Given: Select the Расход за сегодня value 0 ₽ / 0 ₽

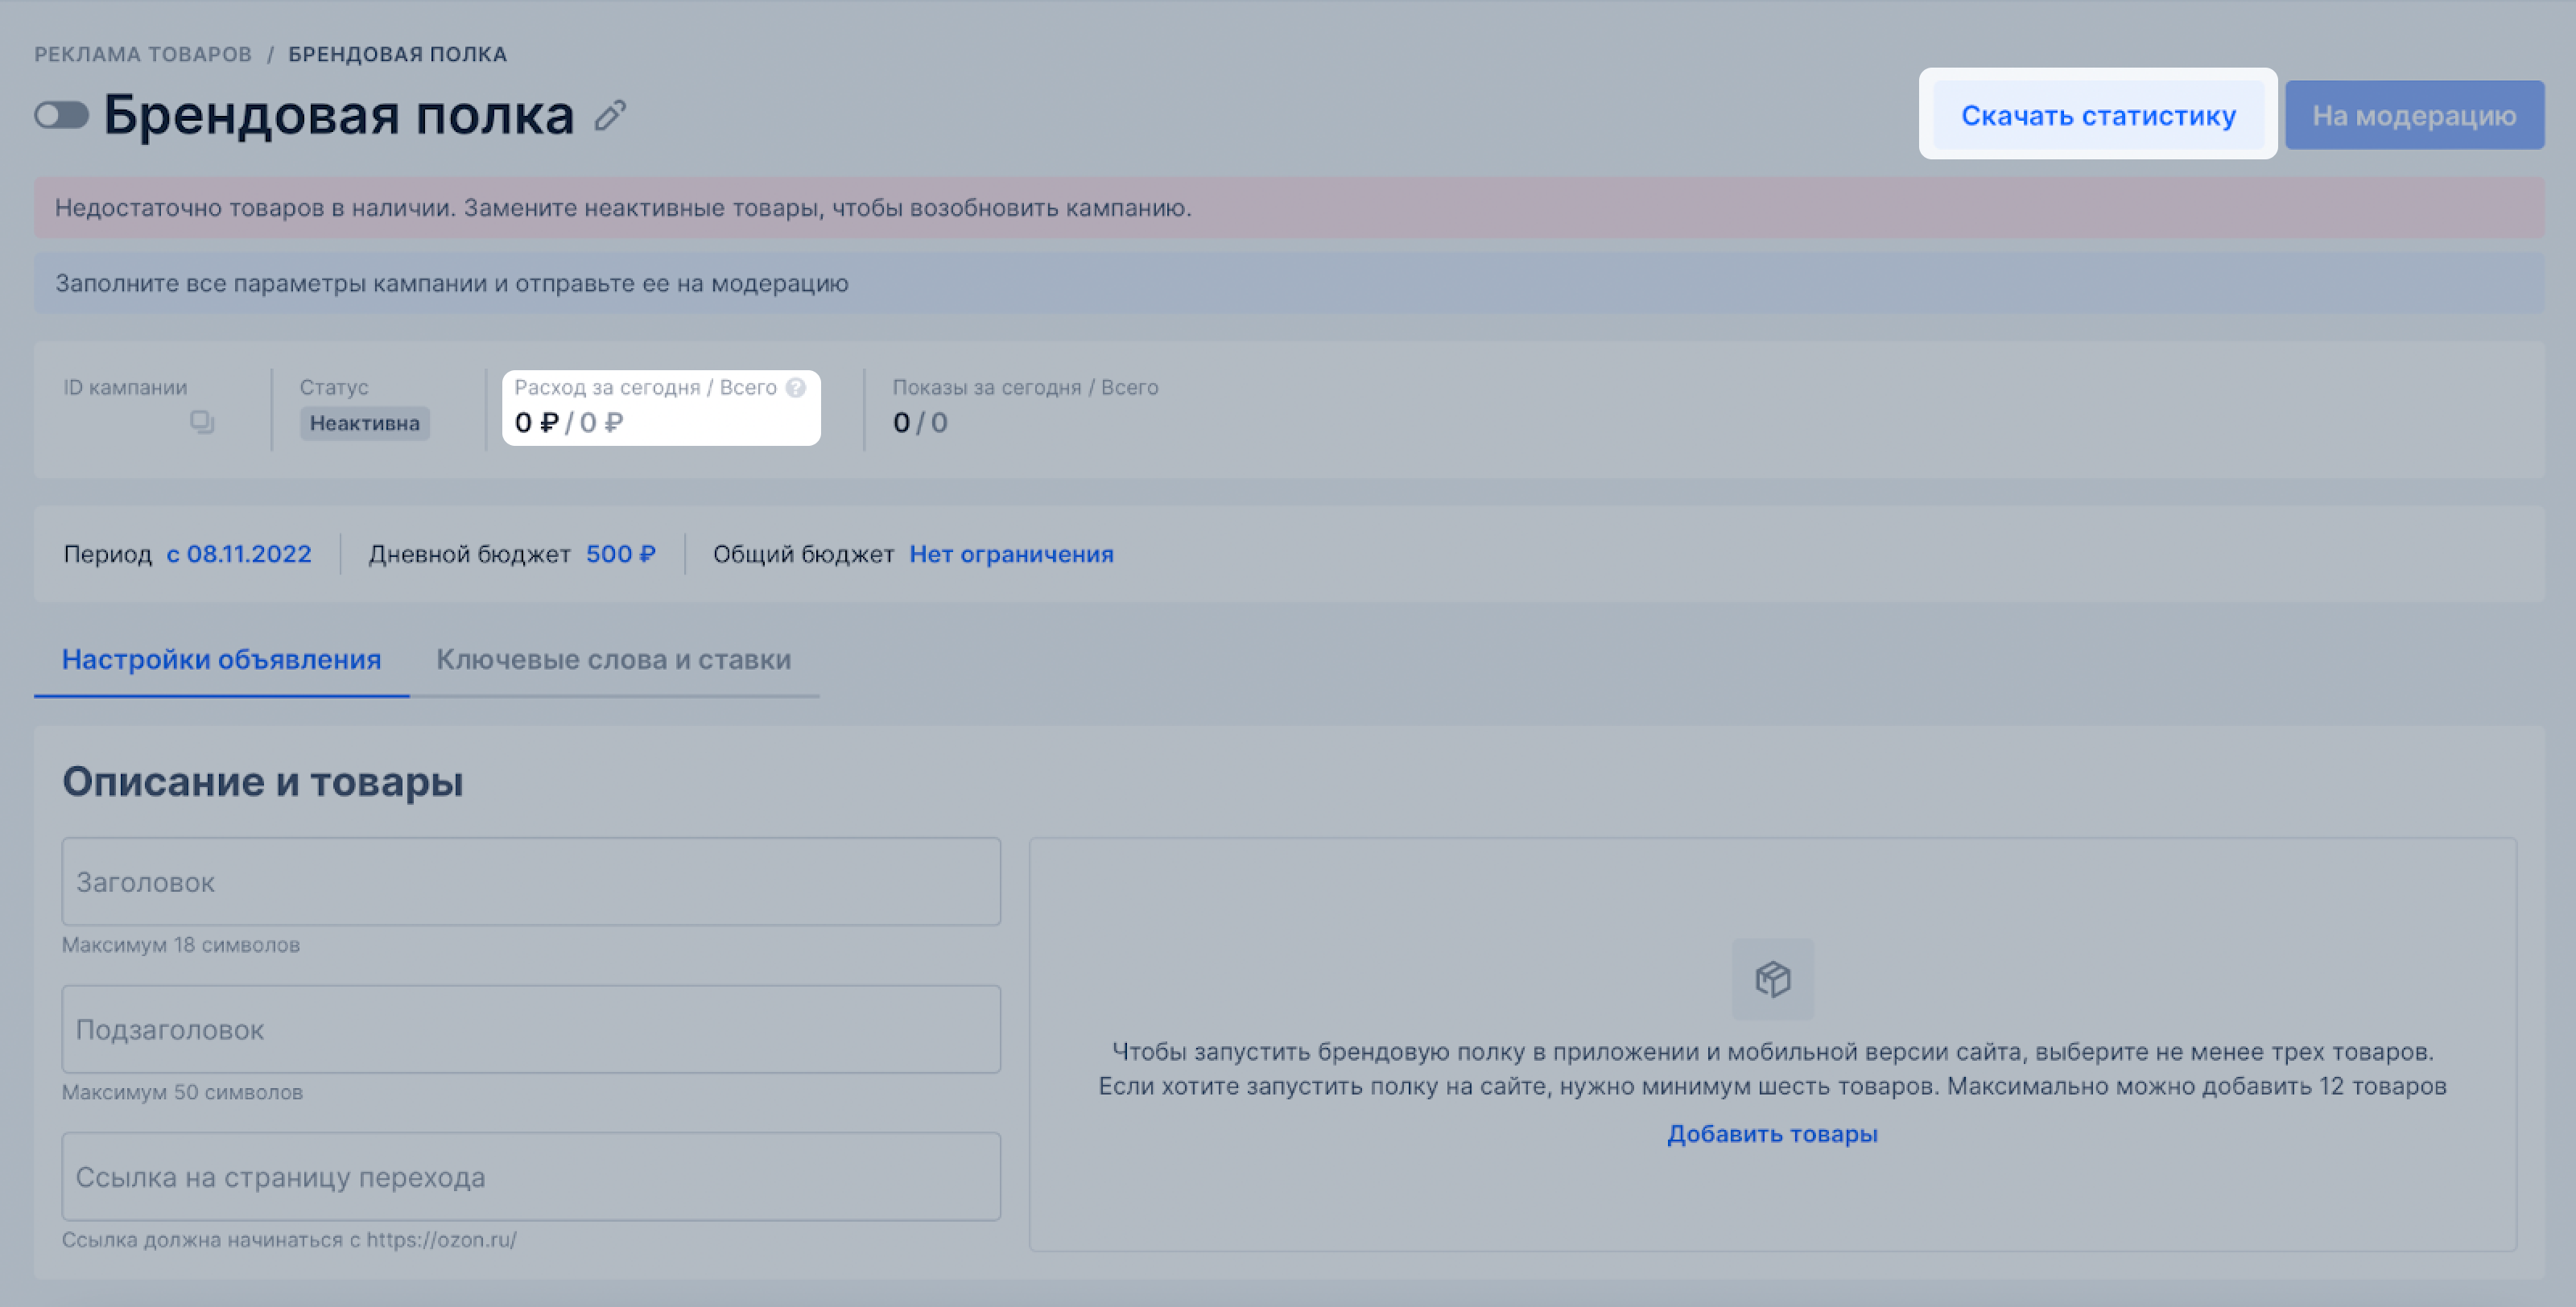Looking at the screenshot, I should point(569,423).
